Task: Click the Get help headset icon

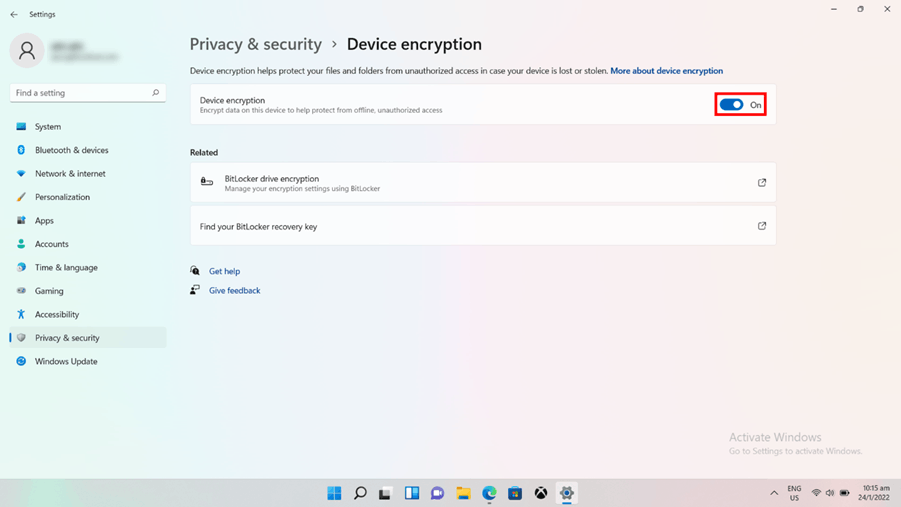Action: tap(195, 271)
